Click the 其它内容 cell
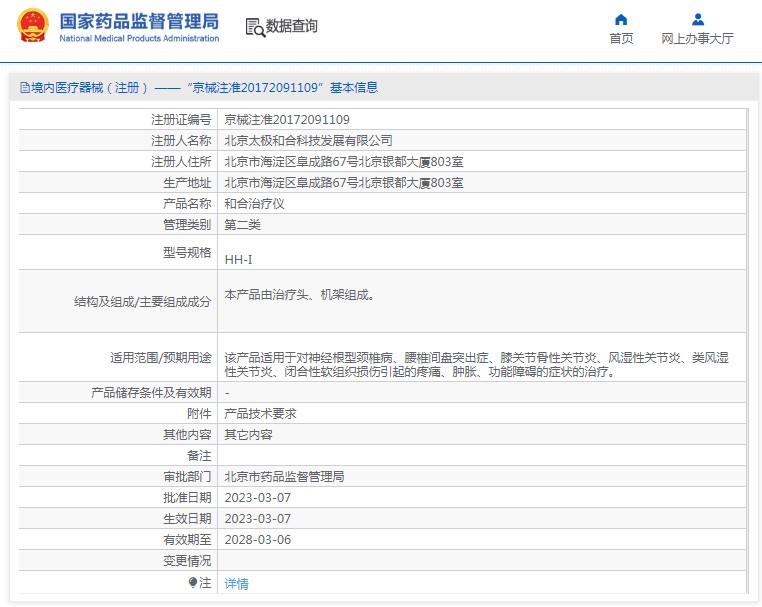 (248, 434)
